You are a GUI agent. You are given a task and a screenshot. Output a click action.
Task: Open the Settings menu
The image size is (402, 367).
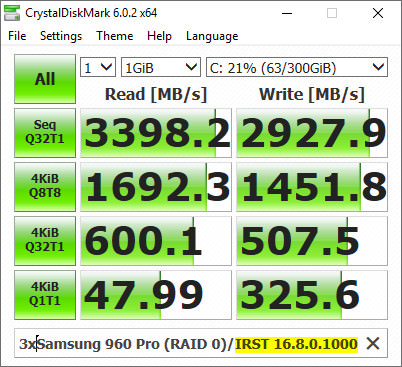pyautogui.click(x=61, y=36)
